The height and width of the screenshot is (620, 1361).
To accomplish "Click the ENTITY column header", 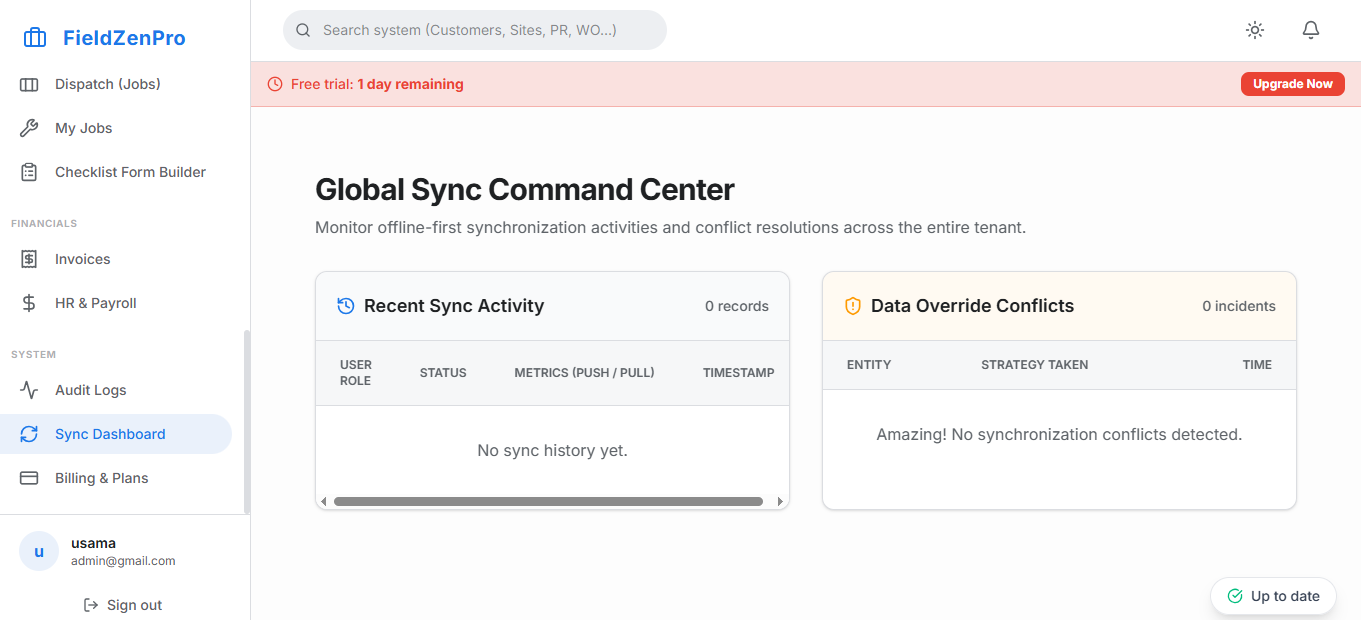I will [x=869, y=365].
